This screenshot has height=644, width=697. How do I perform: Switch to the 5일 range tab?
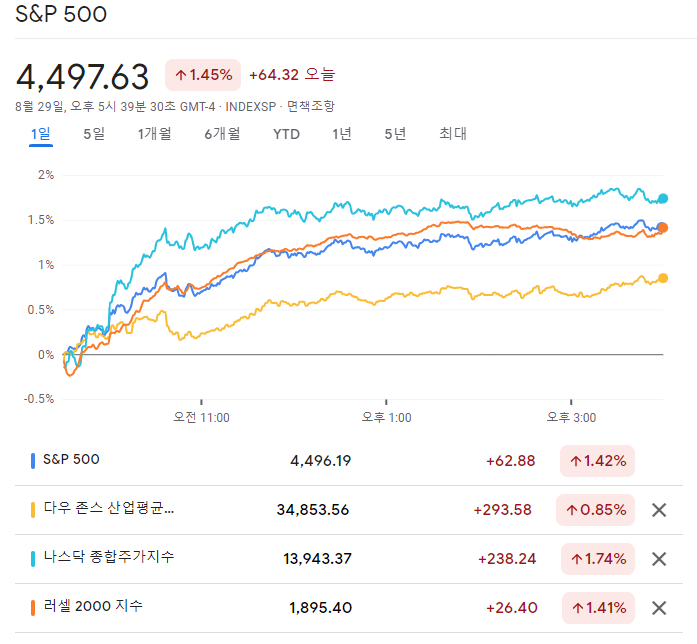(x=94, y=134)
